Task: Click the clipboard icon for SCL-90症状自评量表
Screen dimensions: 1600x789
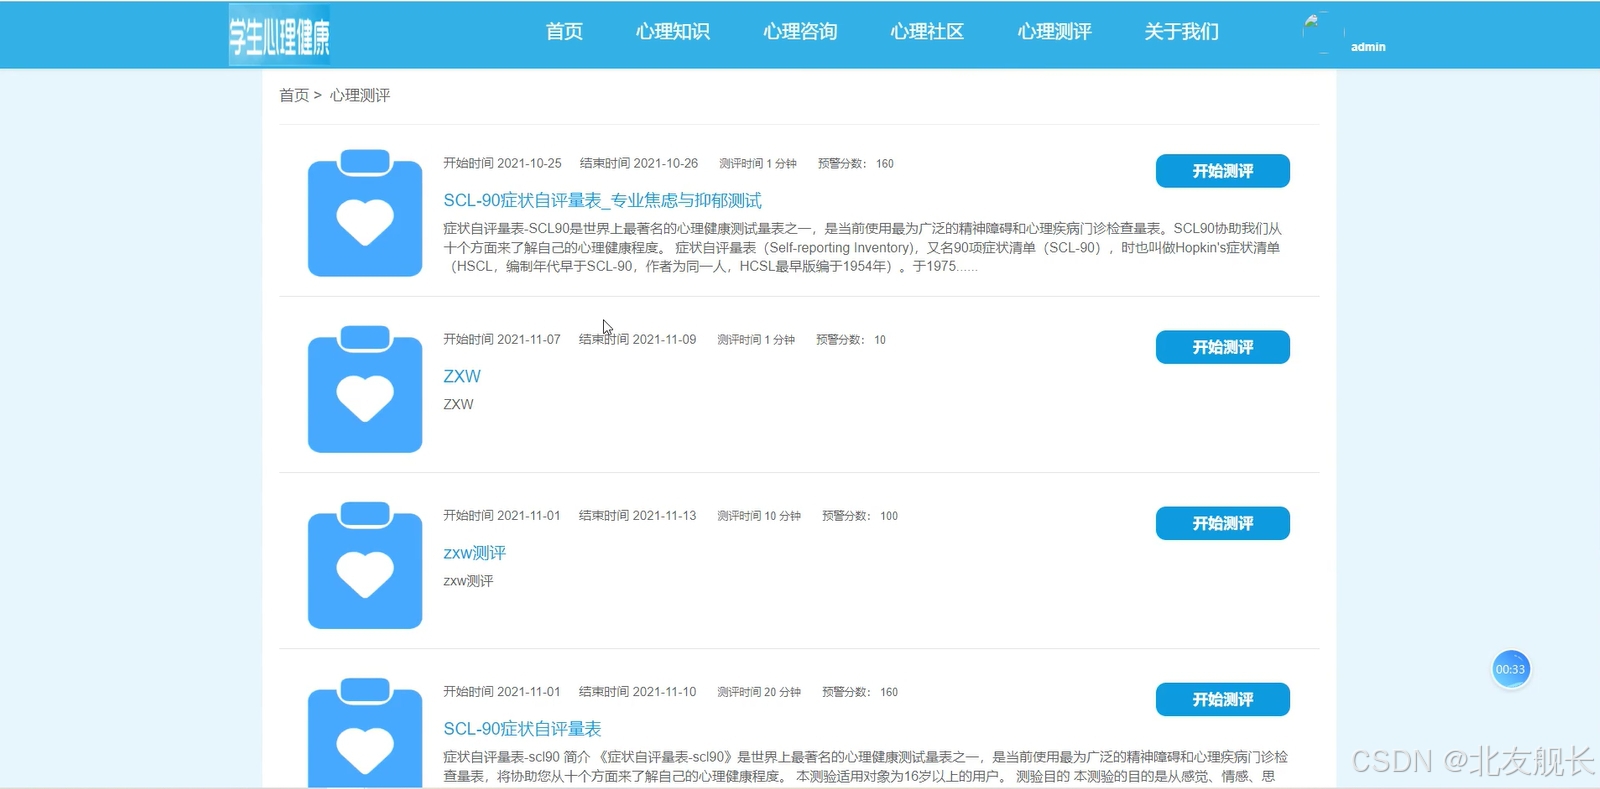Action: tap(365, 732)
